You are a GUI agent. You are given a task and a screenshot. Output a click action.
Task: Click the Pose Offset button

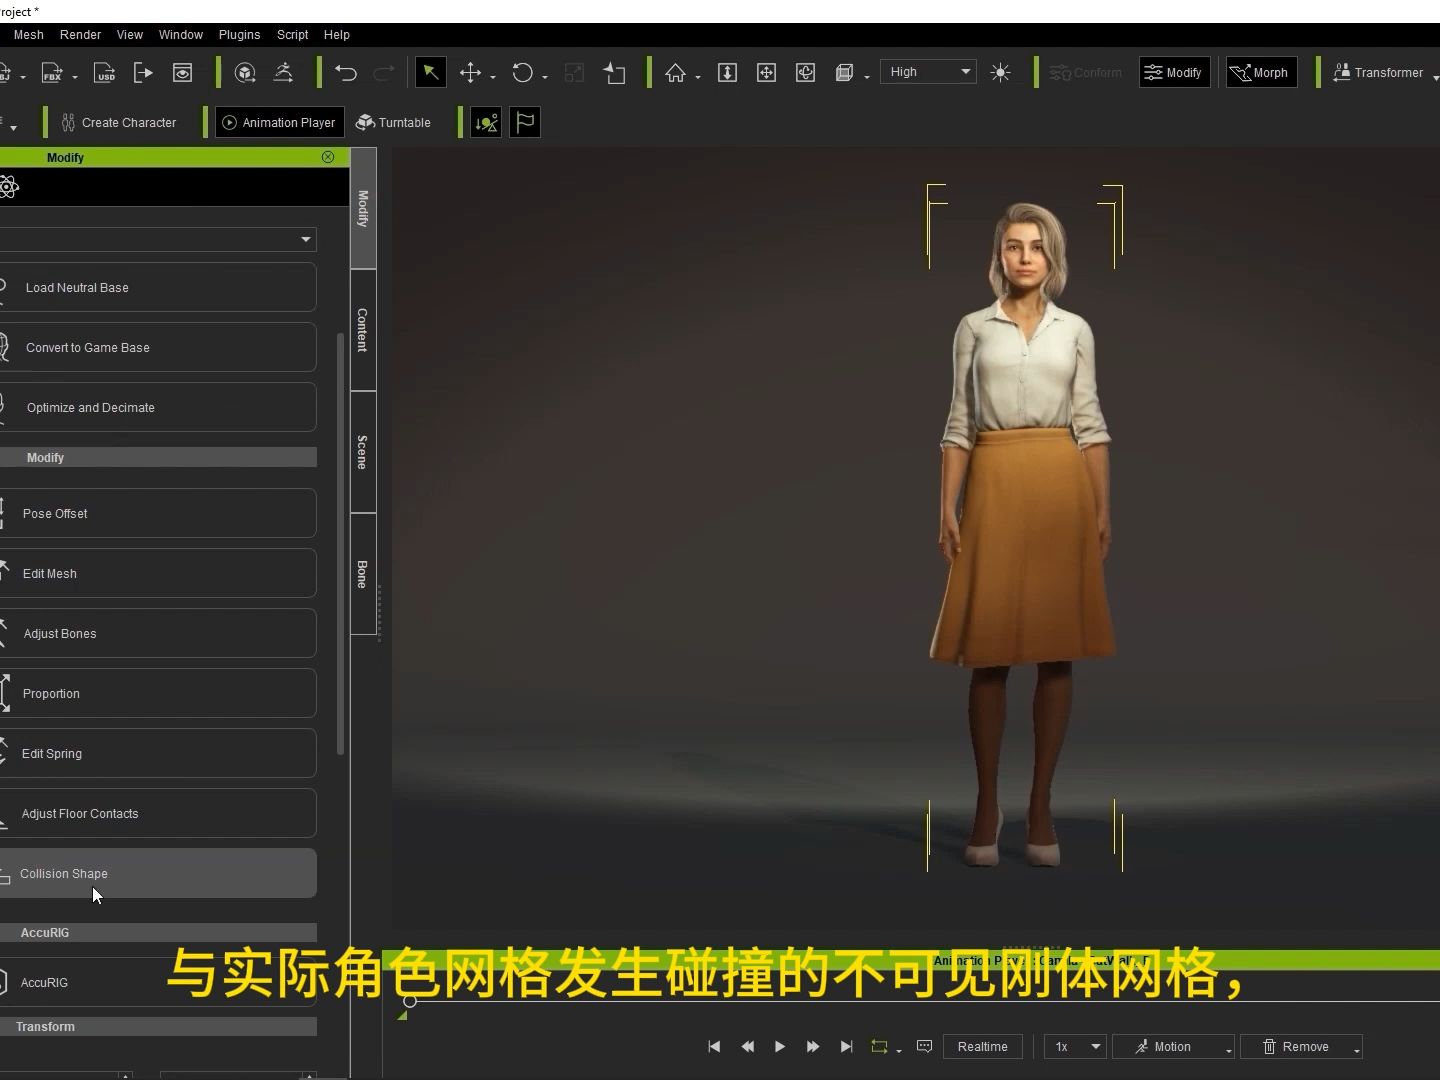tap(158, 514)
